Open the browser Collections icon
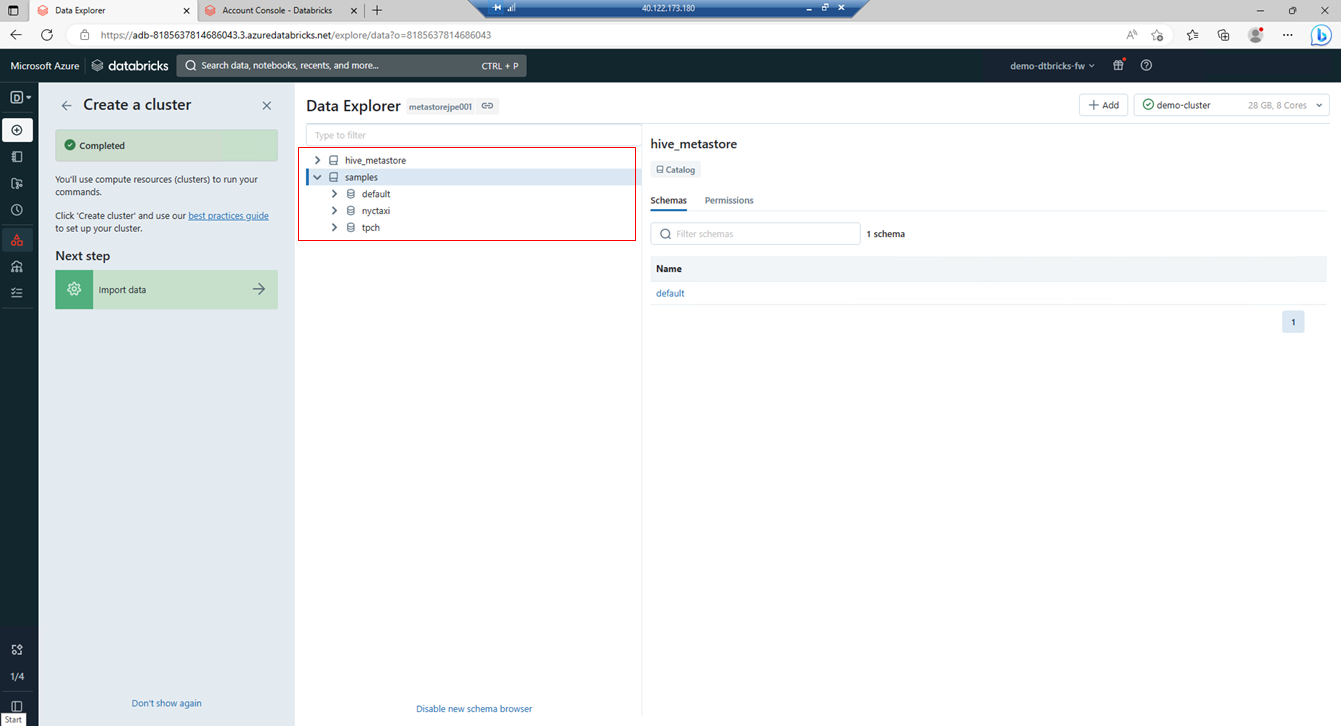 pos(1224,35)
